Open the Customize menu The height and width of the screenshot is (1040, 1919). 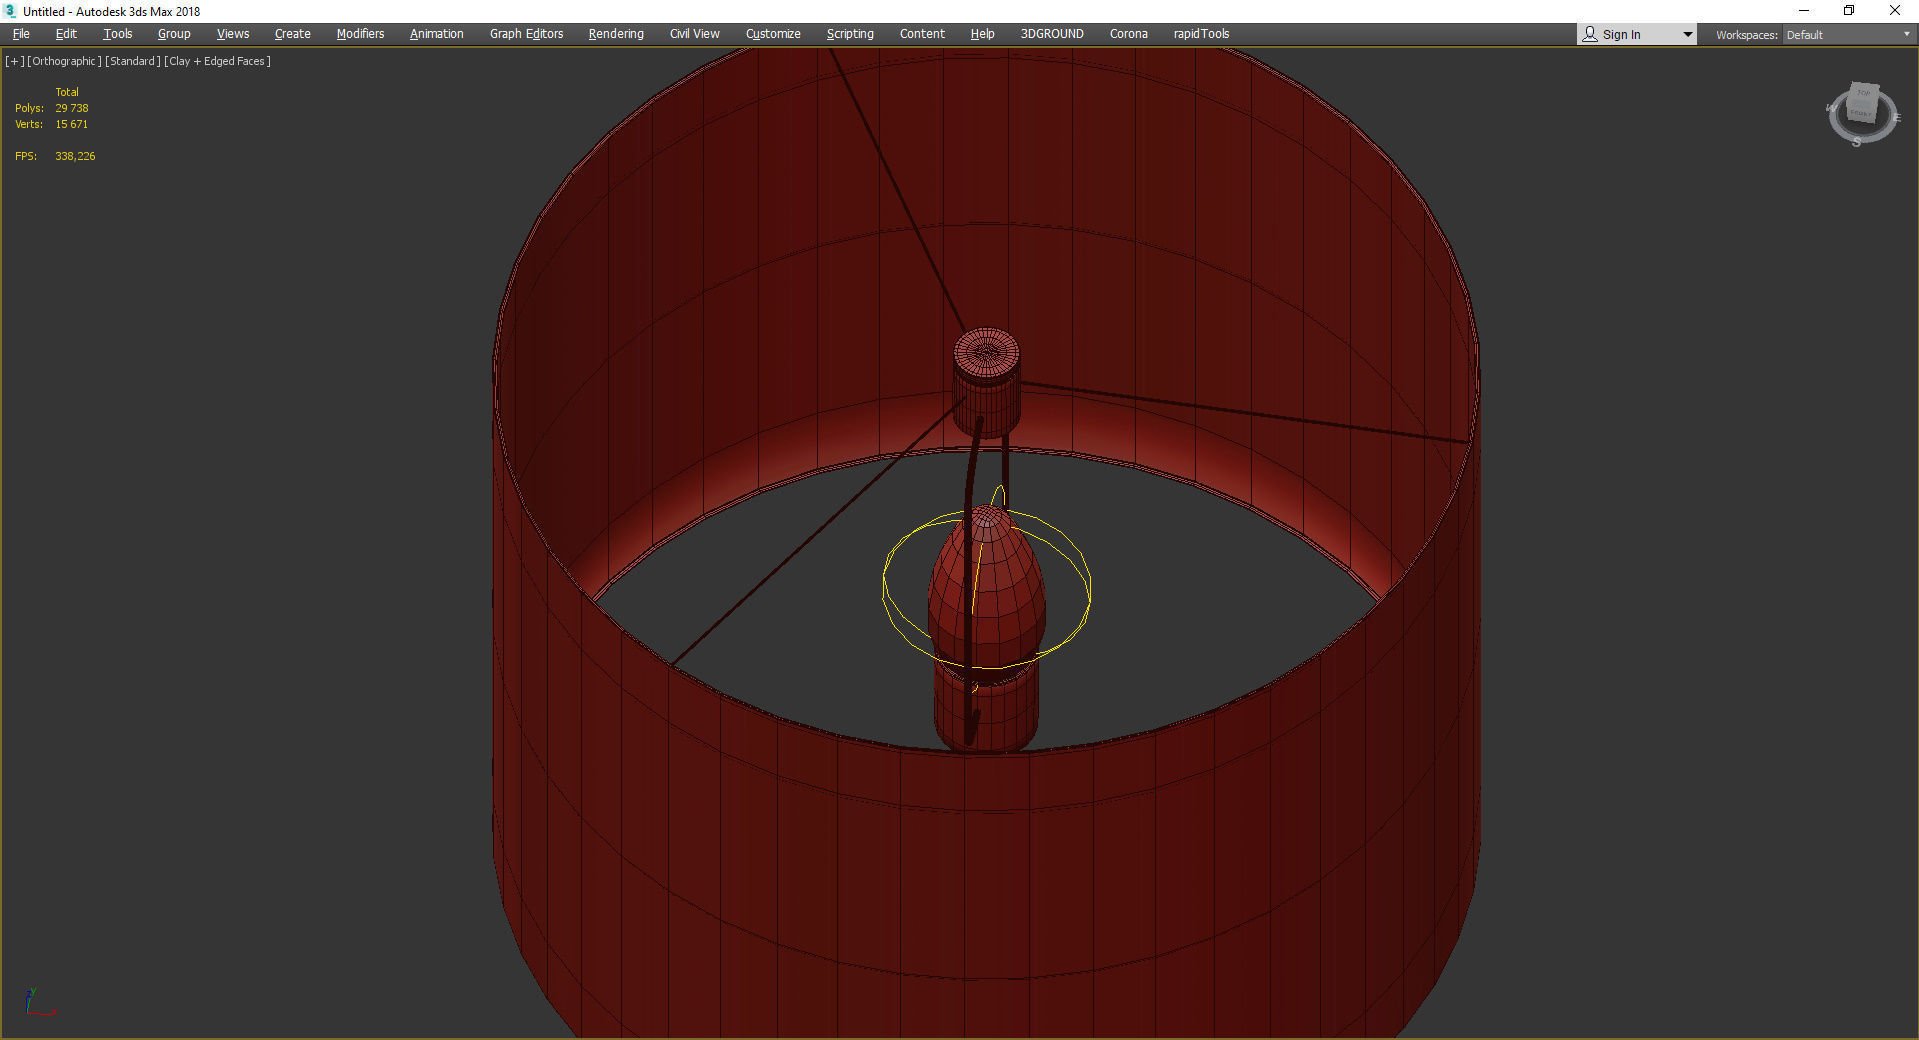[773, 34]
